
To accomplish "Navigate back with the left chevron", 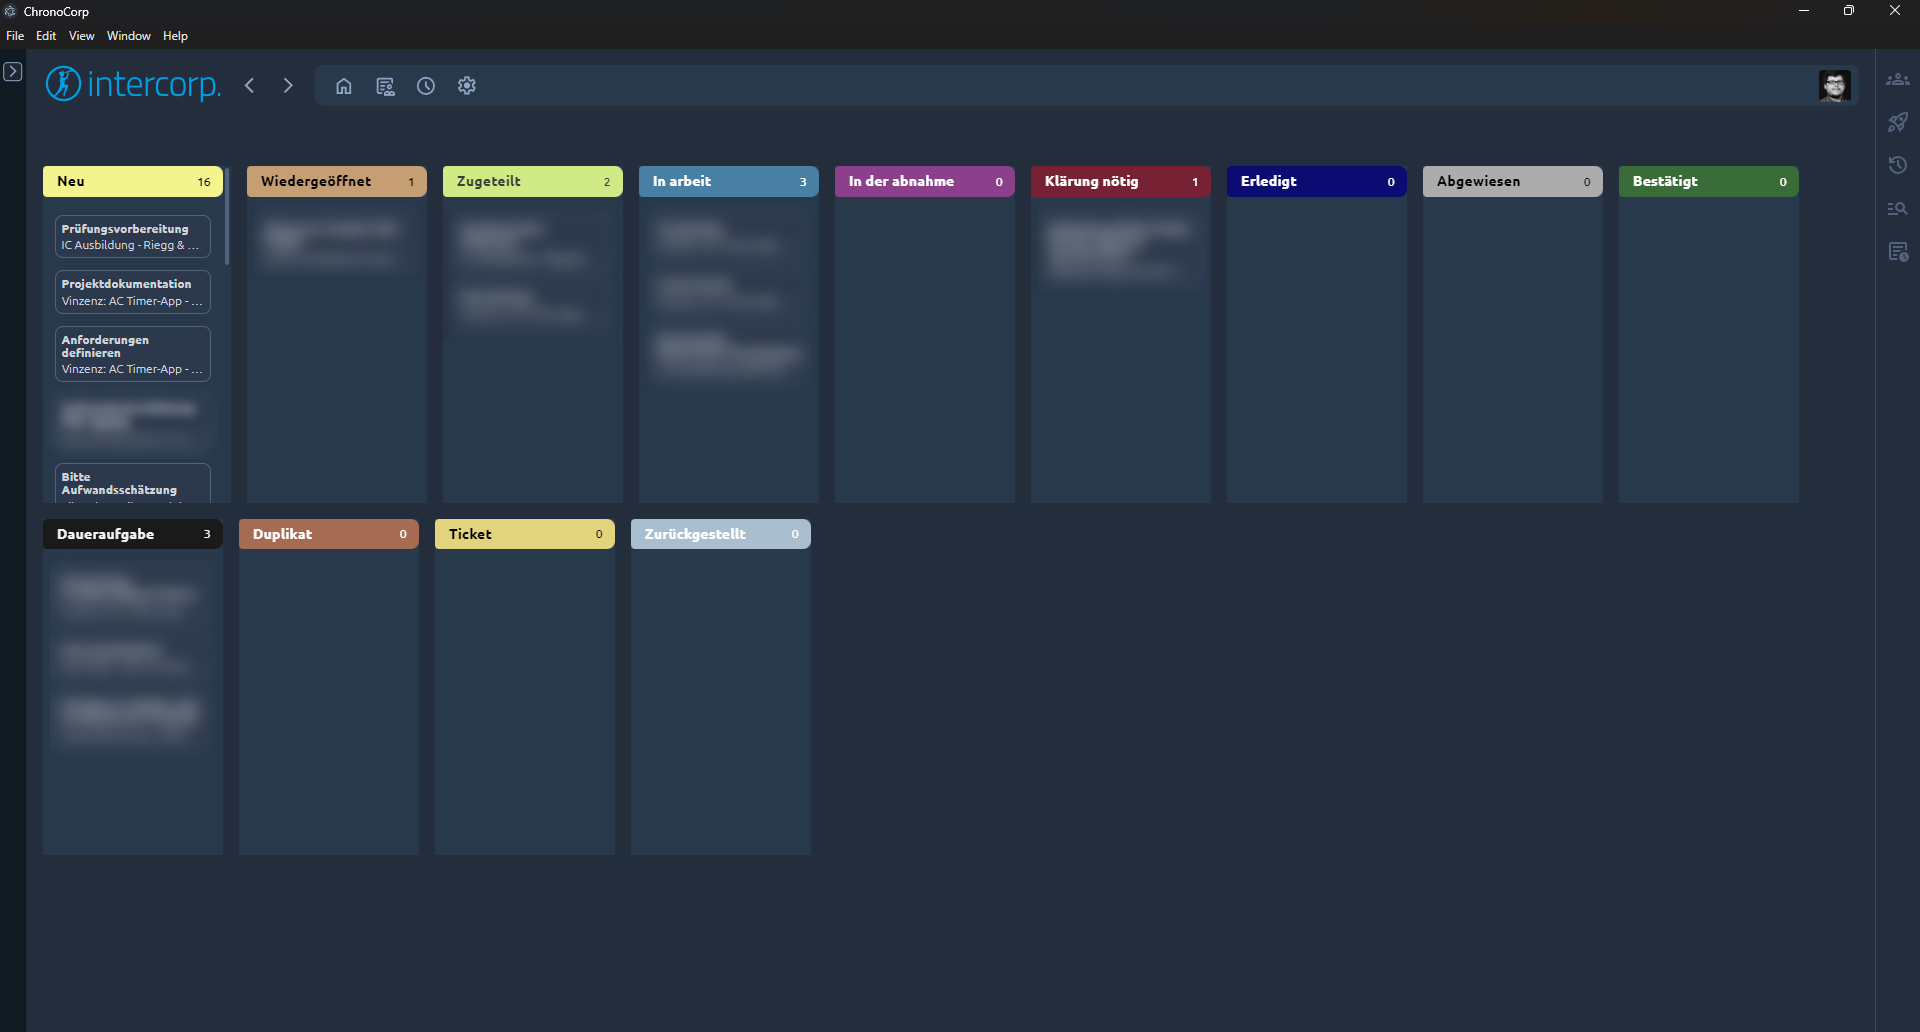I will pyautogui.click(x=250, y=86).
